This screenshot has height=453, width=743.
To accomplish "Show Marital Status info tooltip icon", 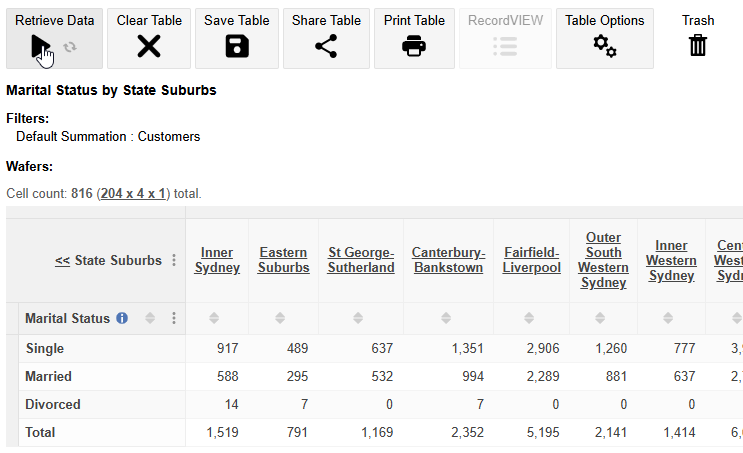I will (x=122, y=318).
